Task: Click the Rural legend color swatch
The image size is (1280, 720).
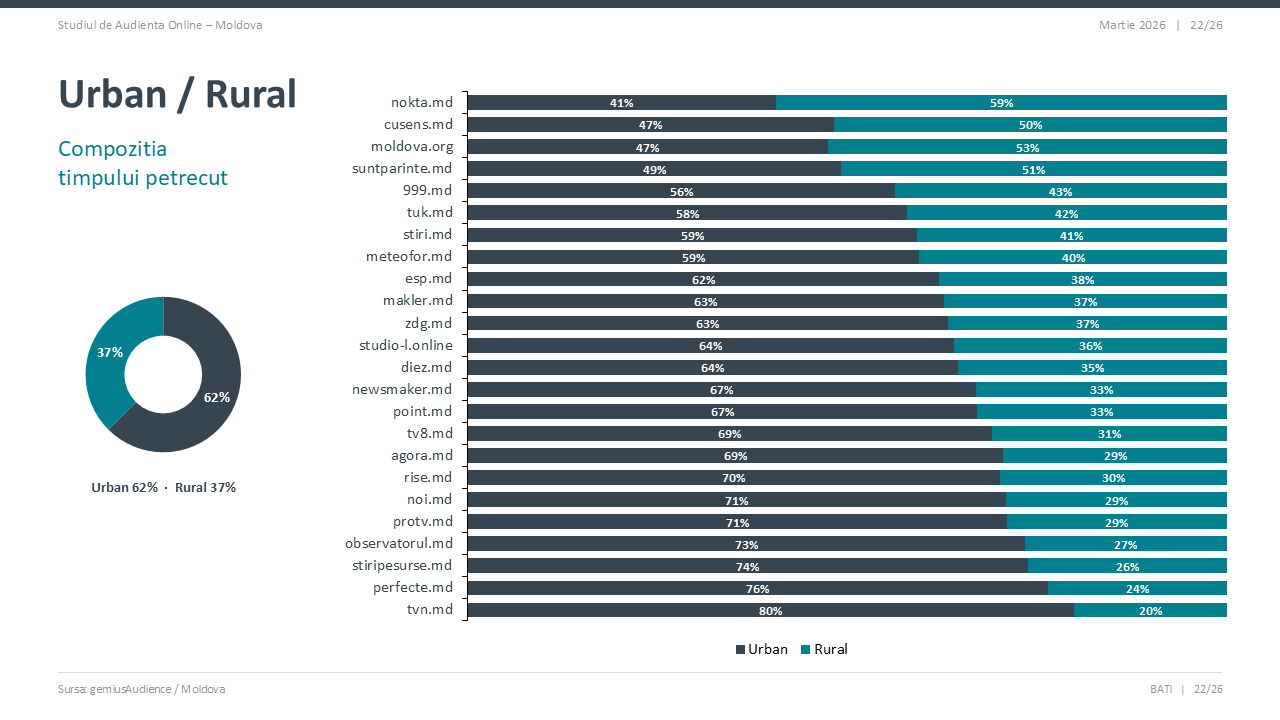Action: tap(806, 650)
